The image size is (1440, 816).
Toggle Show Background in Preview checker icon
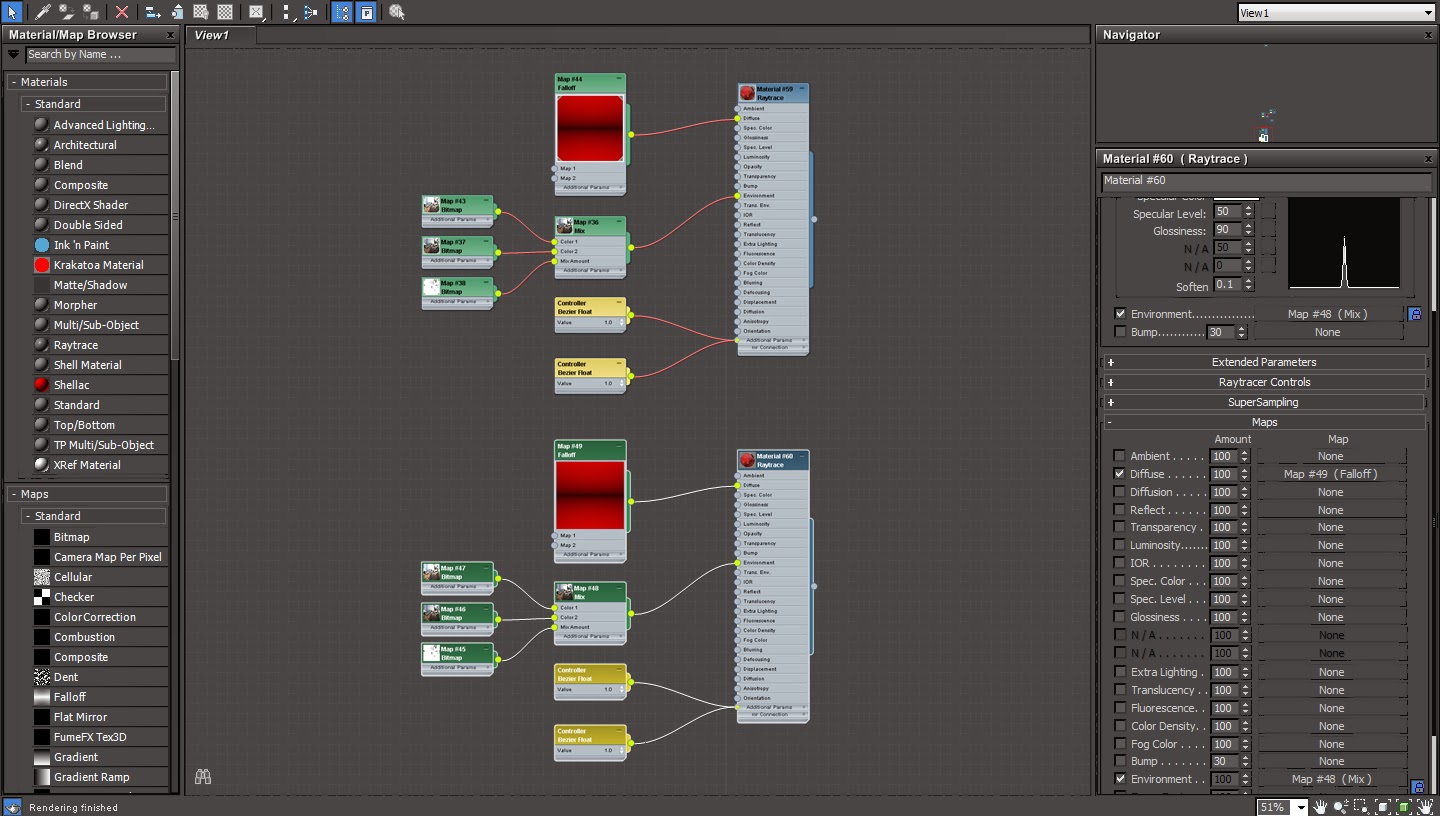(x=225, y=12)
